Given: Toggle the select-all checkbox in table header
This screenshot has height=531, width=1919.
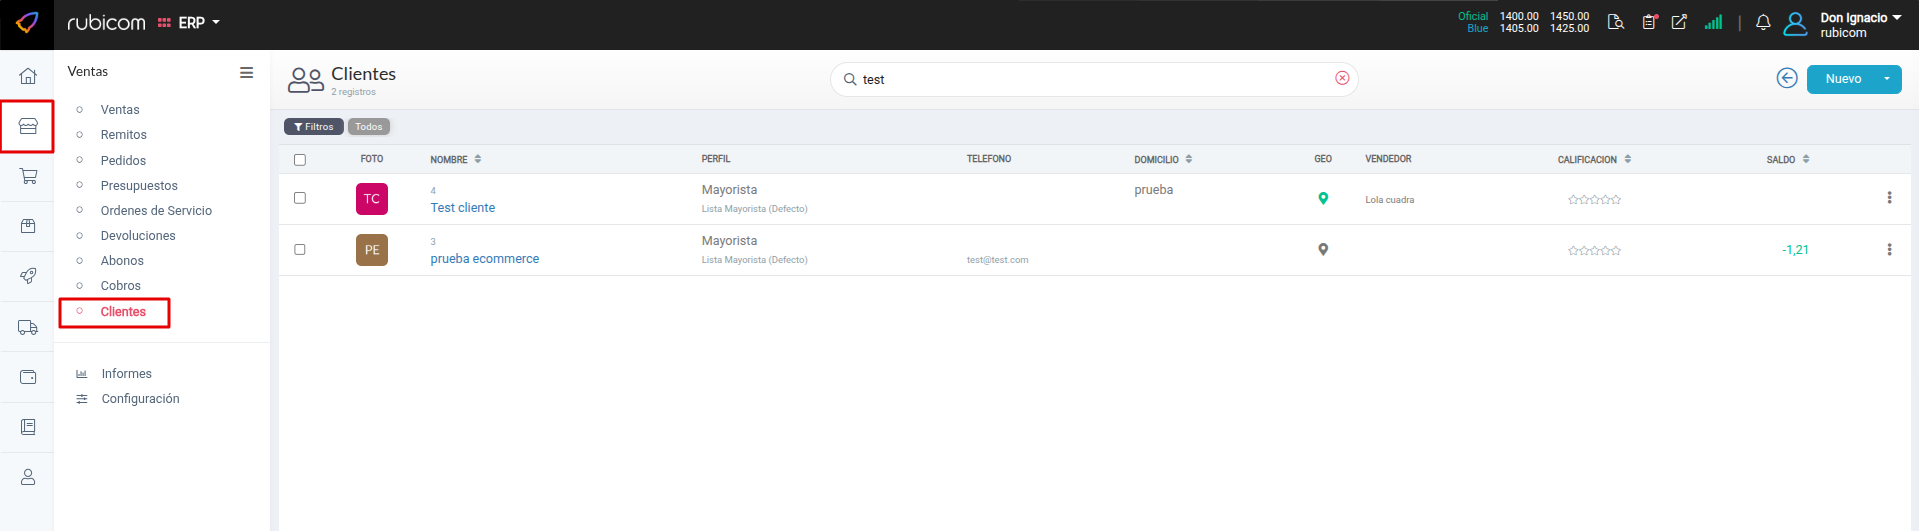Looking at the screenshot, I should click(x=300, y=160).
